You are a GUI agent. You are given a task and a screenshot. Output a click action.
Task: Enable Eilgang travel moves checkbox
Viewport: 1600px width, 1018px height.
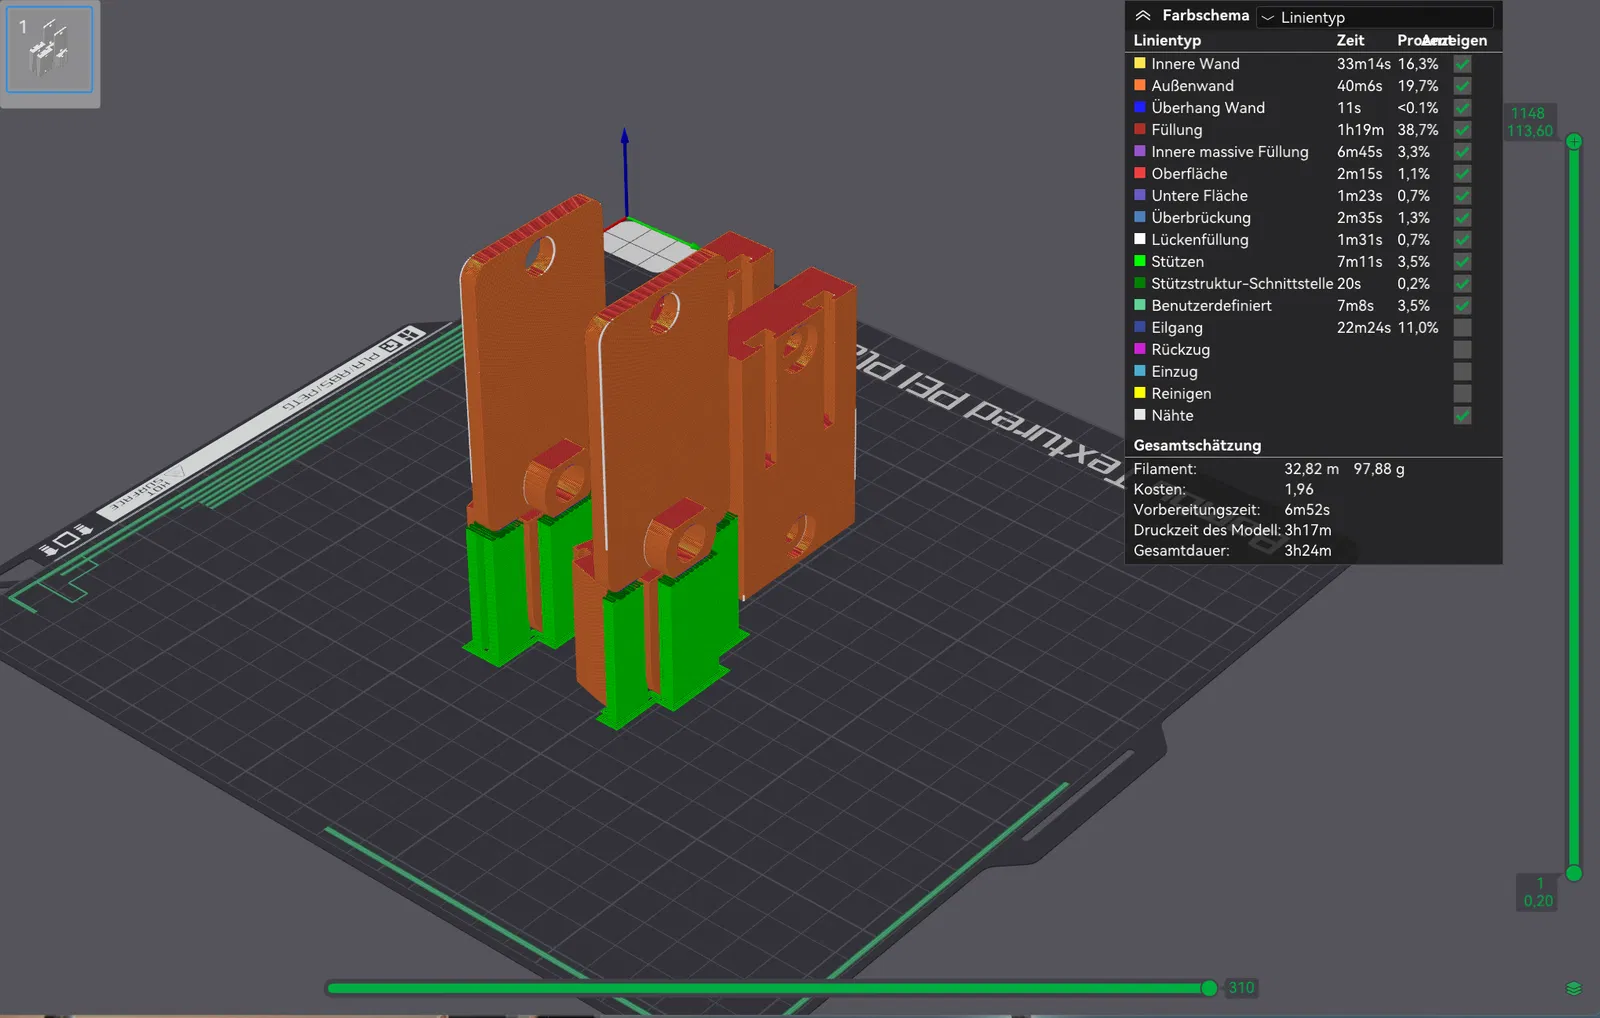pos(1462,328)
